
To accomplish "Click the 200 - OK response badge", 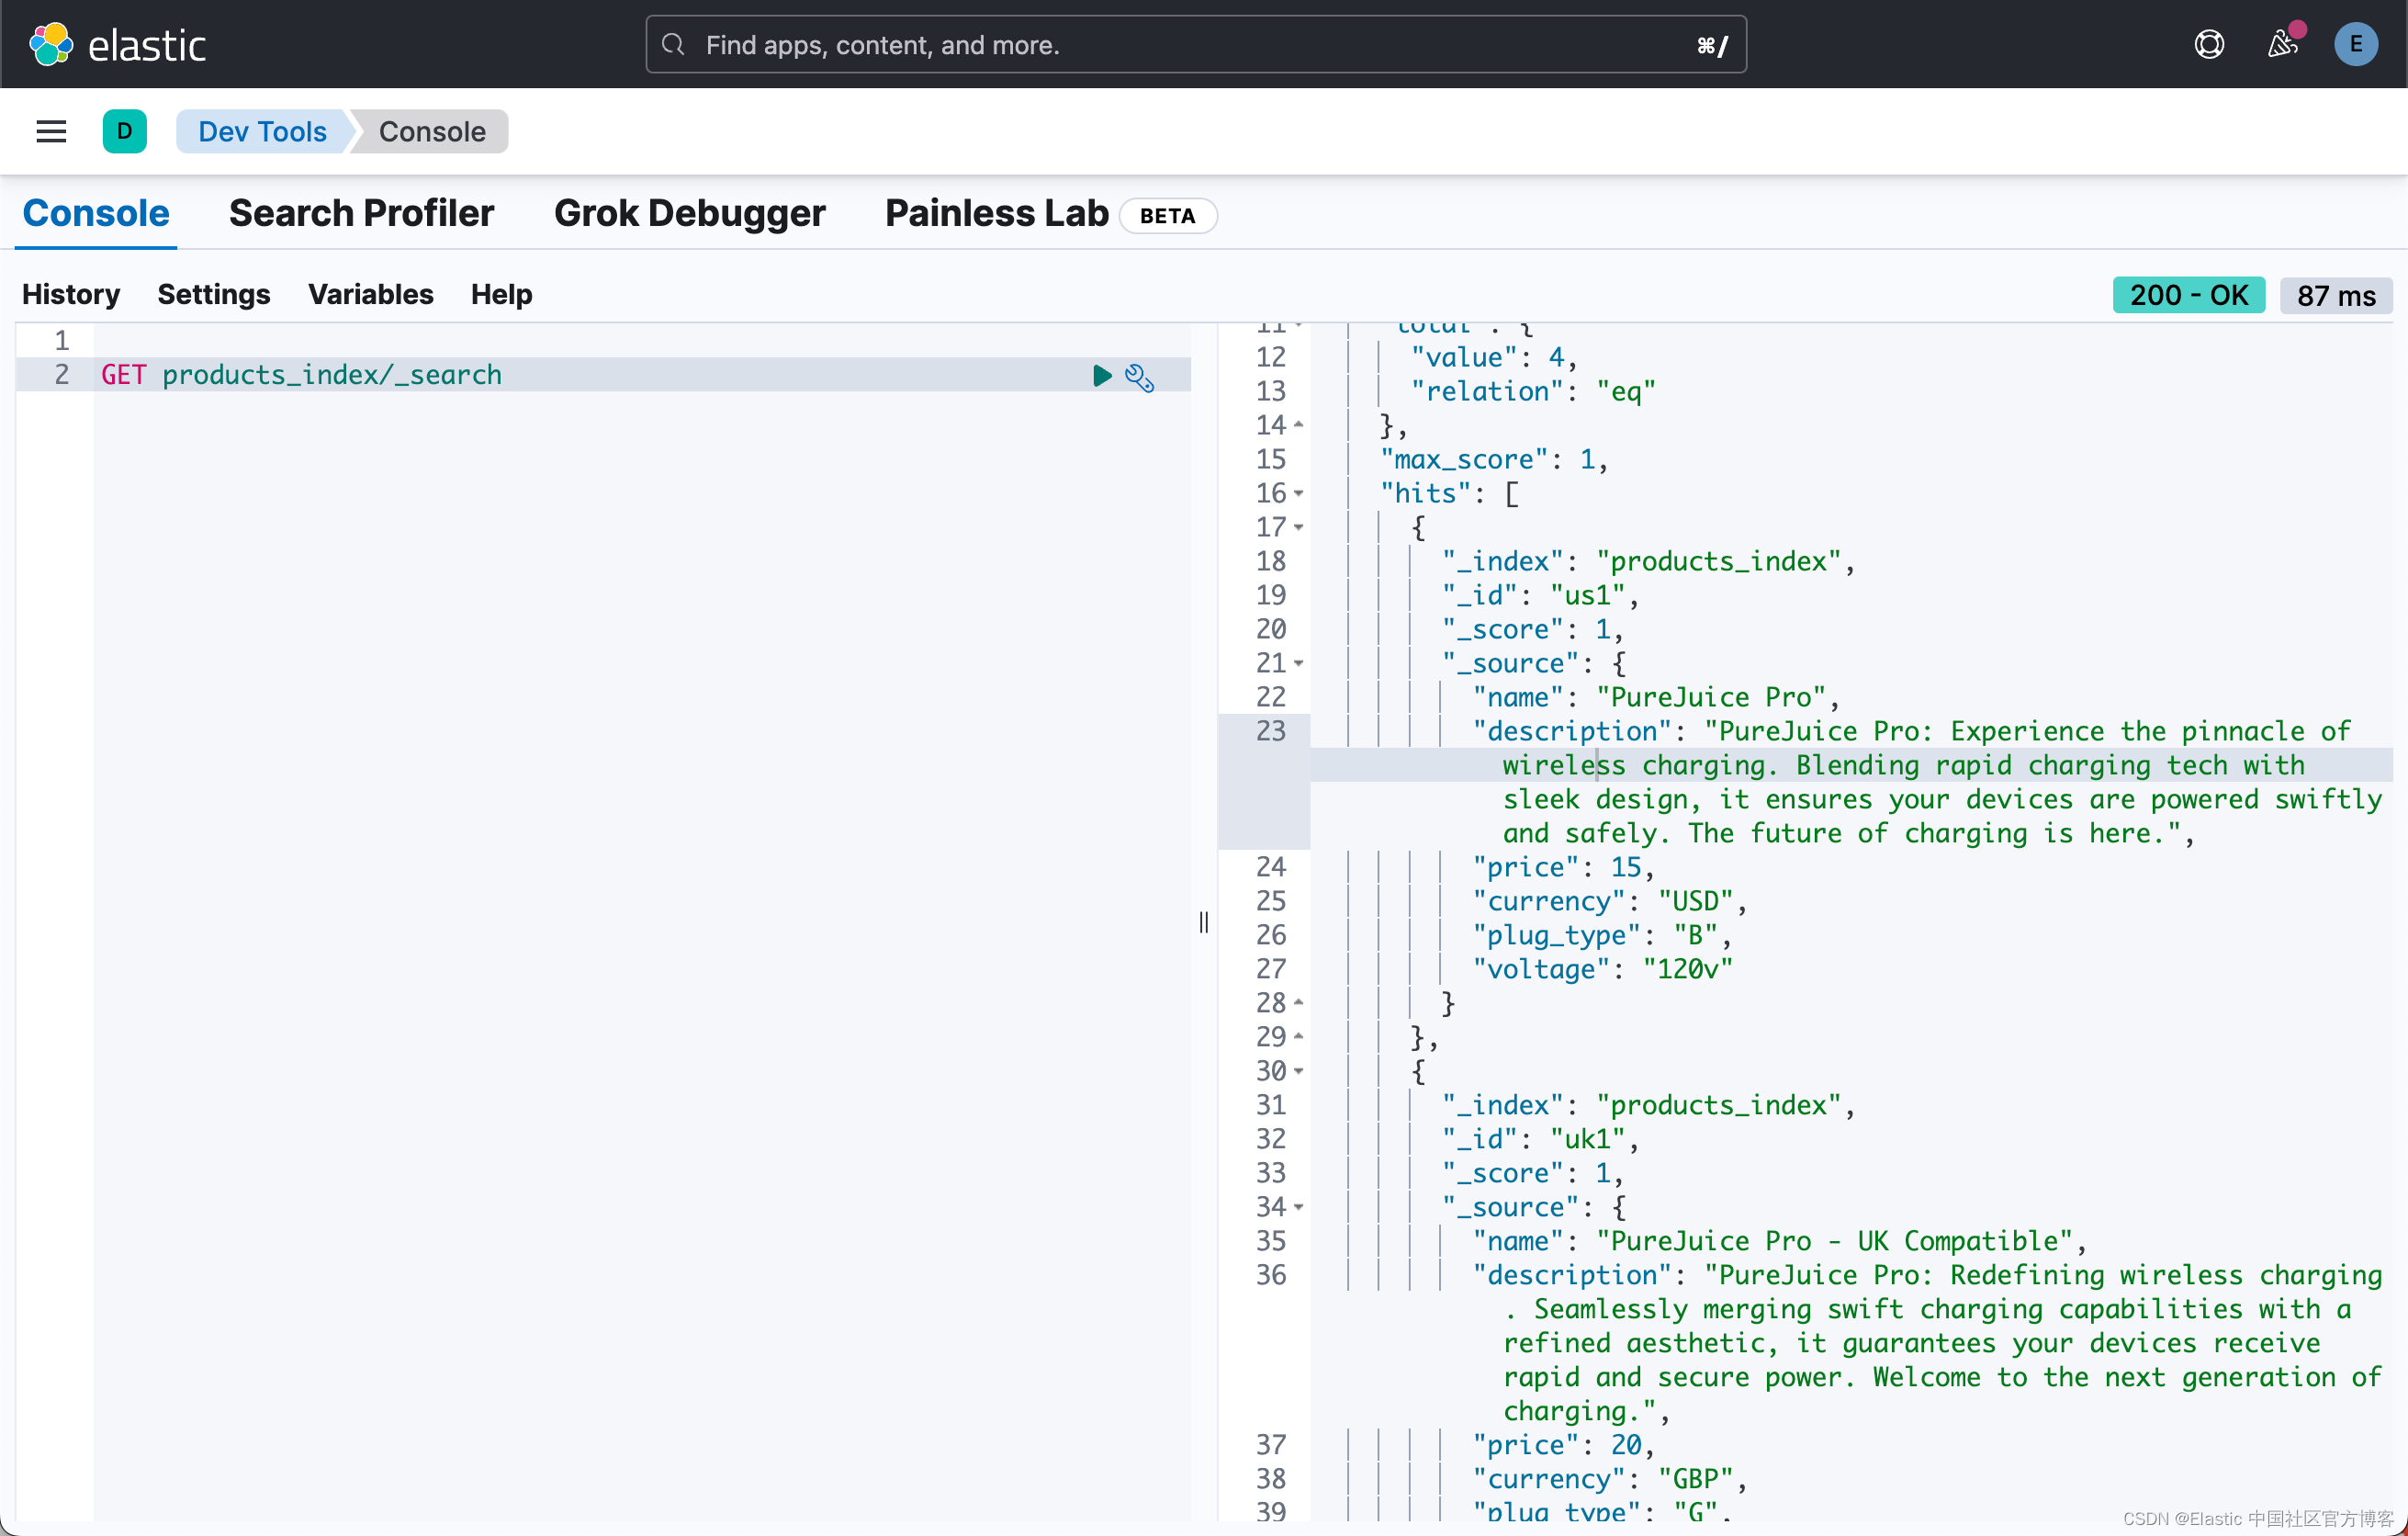I will pyautogui.click(x=2188, y=294).
